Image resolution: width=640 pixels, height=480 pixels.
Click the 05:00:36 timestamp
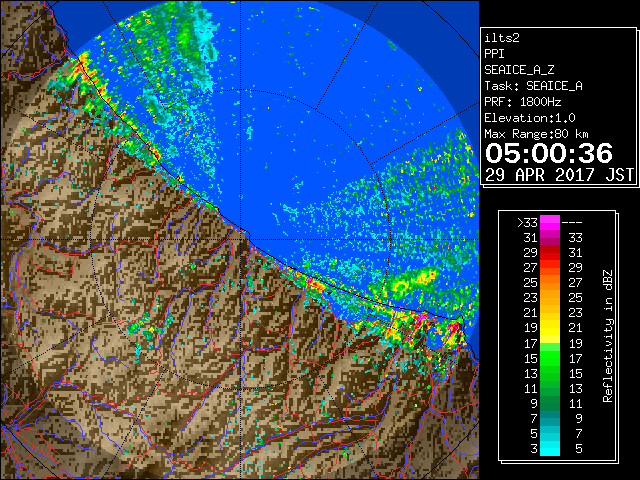tap(549, 153)
